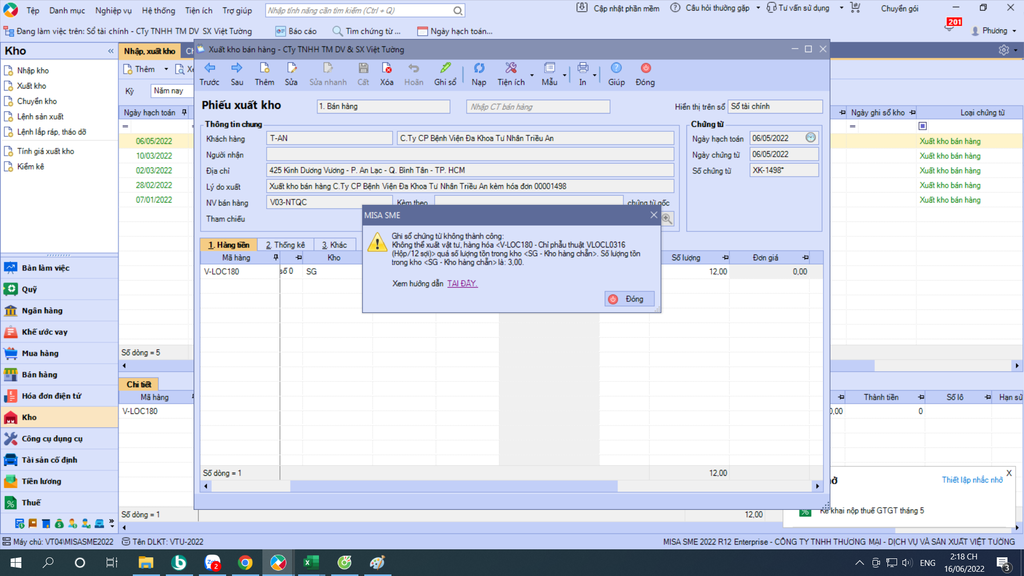Screen dimensions: 1024x576
Task: Toggle pin on the Mã hàng column header in voucher grid
Action: pyautogui.click(x=276, y=258)
